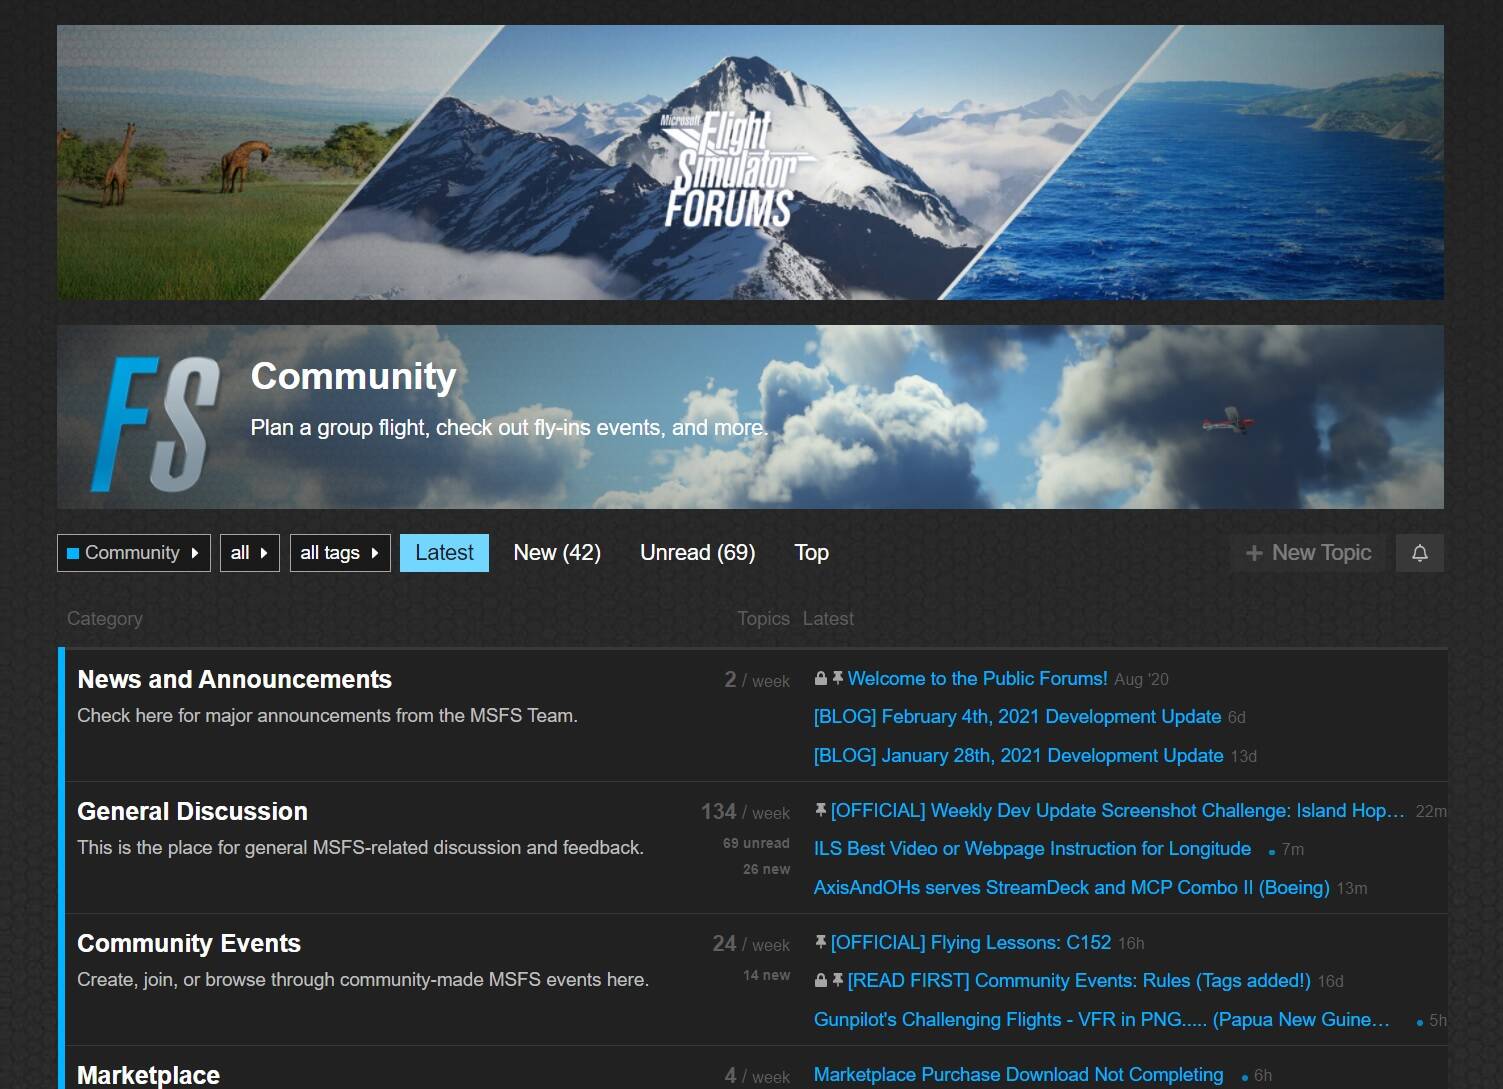Click the Community banner heading
Image resolution: width=1503 pixels, height=1089 pixels.
pyautogui.click(x=353, y=376)
